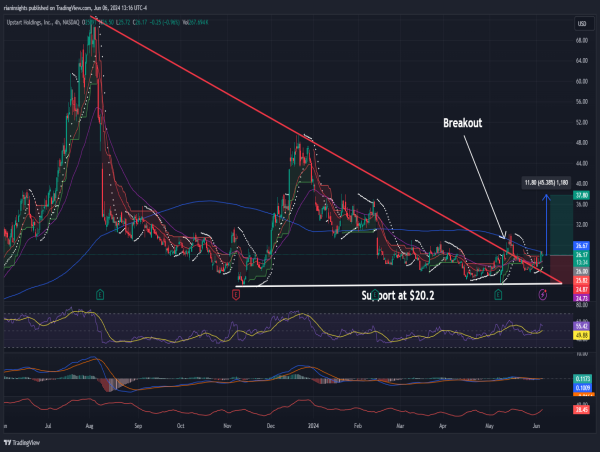Click the red 25.82 price label
The width and height of the screenshot is (600, 452).
582,281
